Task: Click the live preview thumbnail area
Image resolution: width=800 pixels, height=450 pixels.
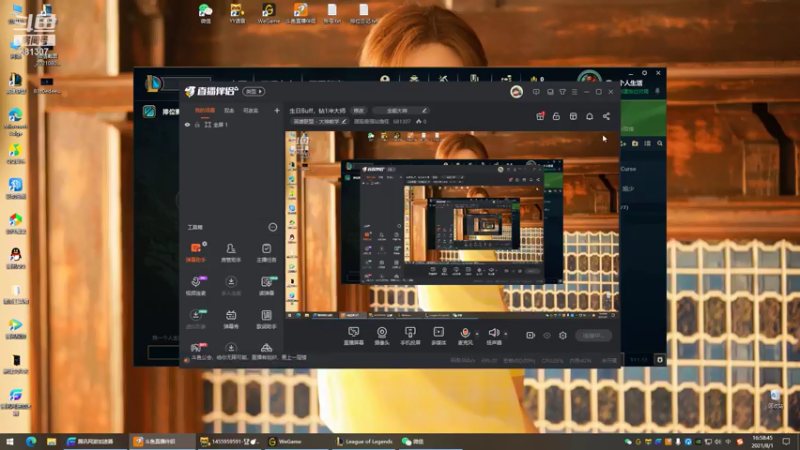Action: coord(452,224)
